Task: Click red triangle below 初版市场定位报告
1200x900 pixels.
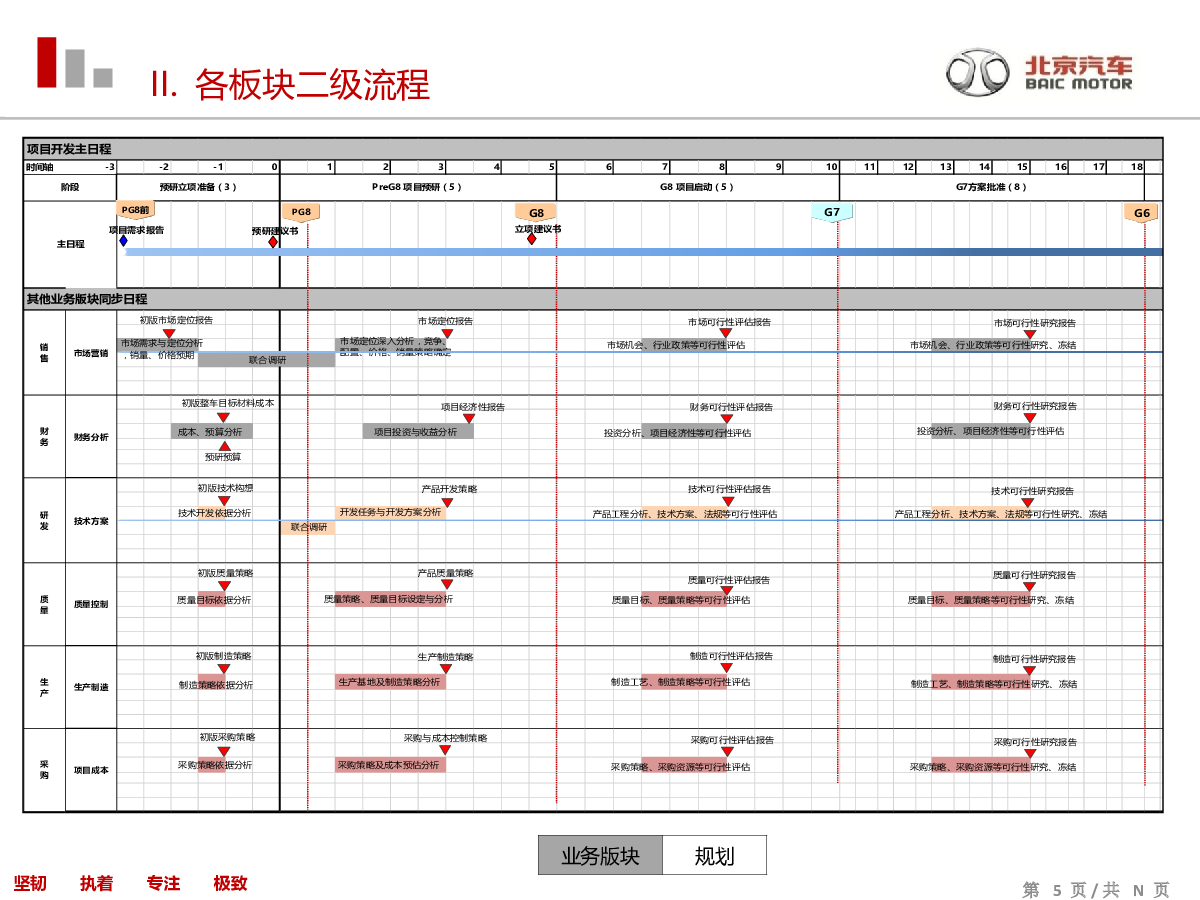Action: 169,333
